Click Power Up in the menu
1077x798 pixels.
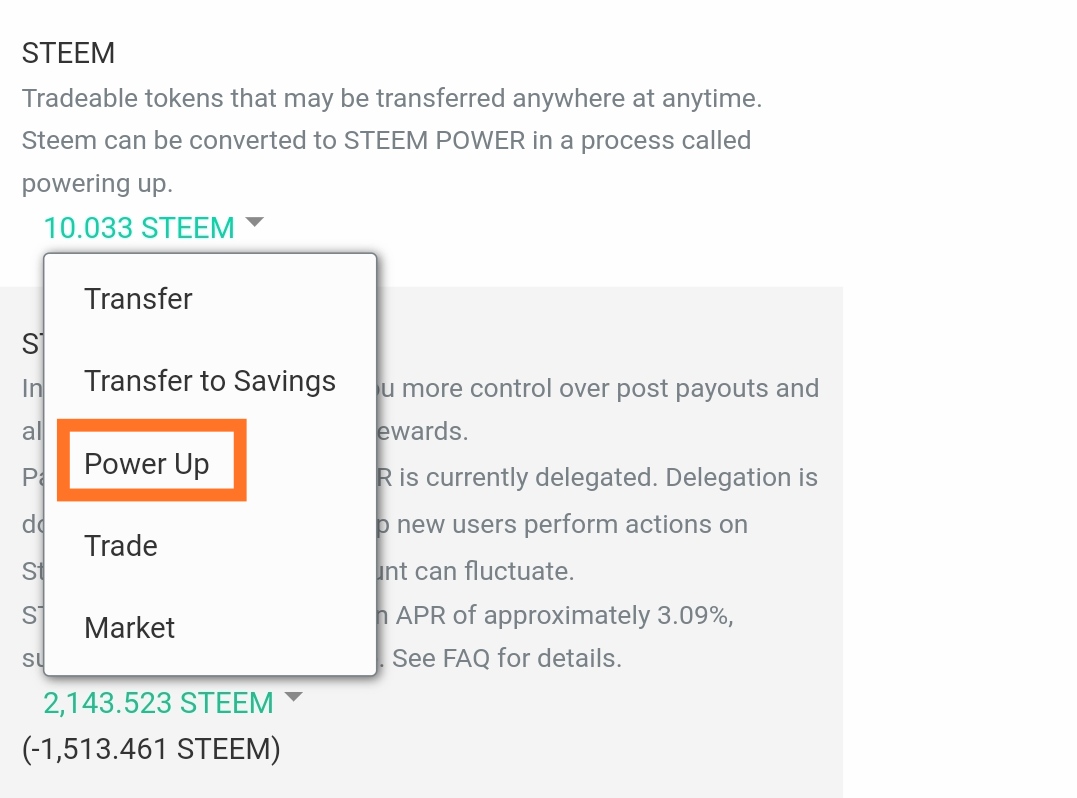click(x=147, y=464)
